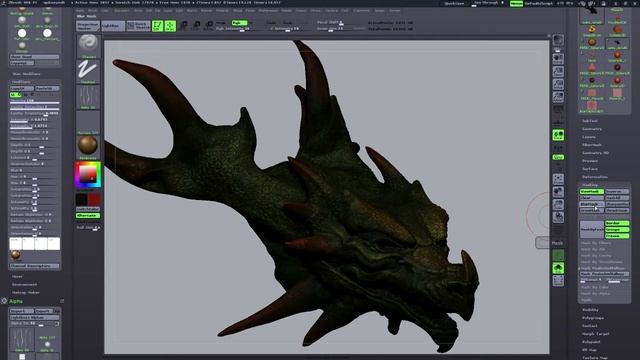This screenshot has height=360, width=640.
Task: Toggle the green Menus button at top
Action: coord(516,3)
